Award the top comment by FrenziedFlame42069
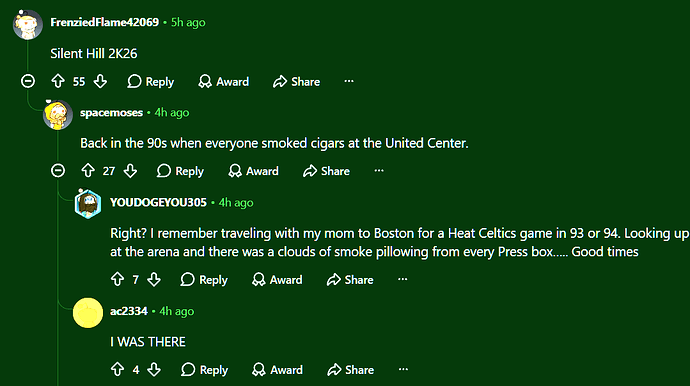This screenshot has width=690, height=386. [224, 81]
